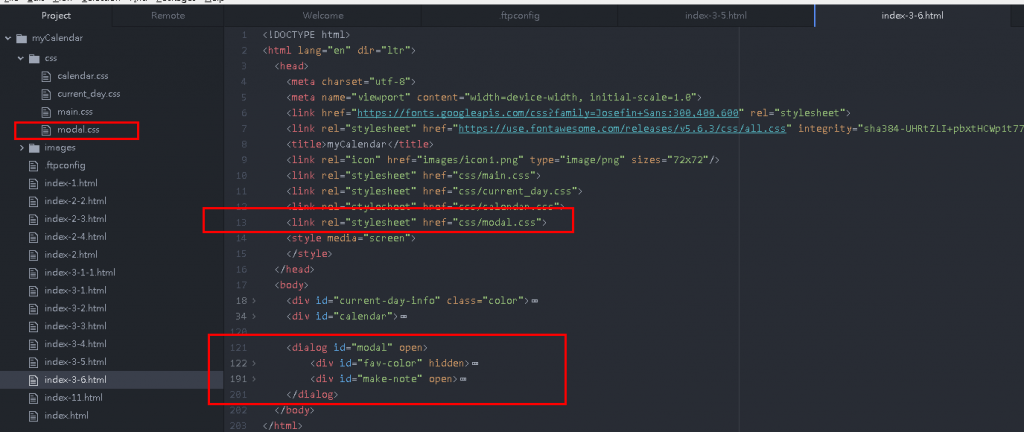The width and height of the screenshot is (1024, 432).
Task: Click "css/main.css" href on line 10
Action: [496, 176]
